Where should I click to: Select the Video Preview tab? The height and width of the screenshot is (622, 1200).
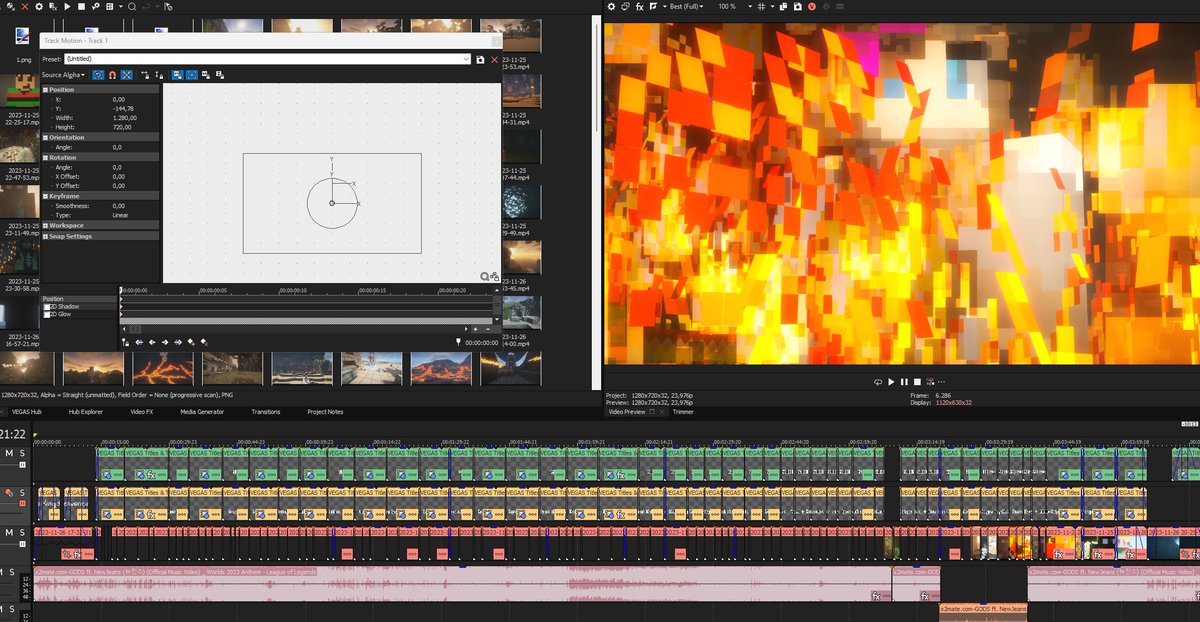pyautogui.click(x=627, y=411)
